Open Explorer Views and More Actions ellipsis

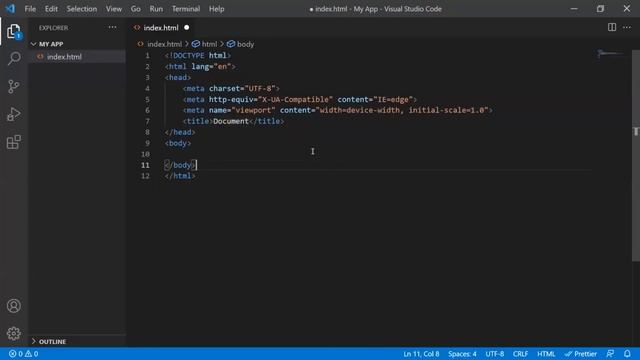[x=112, y=27]
